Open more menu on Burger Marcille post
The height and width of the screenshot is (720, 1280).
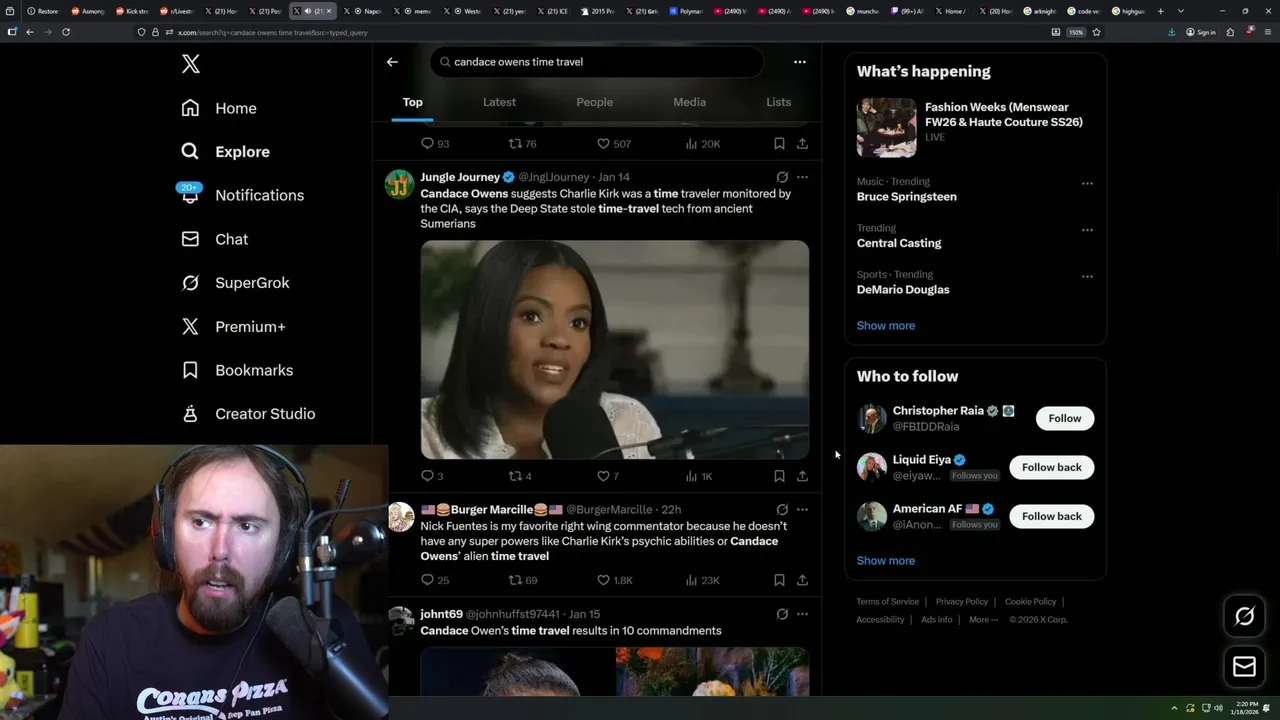point(802,509)
